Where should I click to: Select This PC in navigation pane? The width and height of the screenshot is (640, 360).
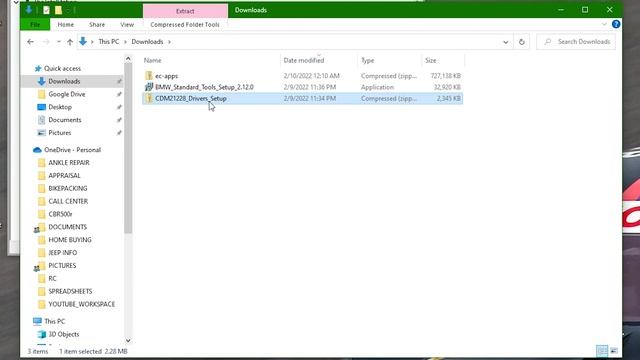tap(54, 321)
